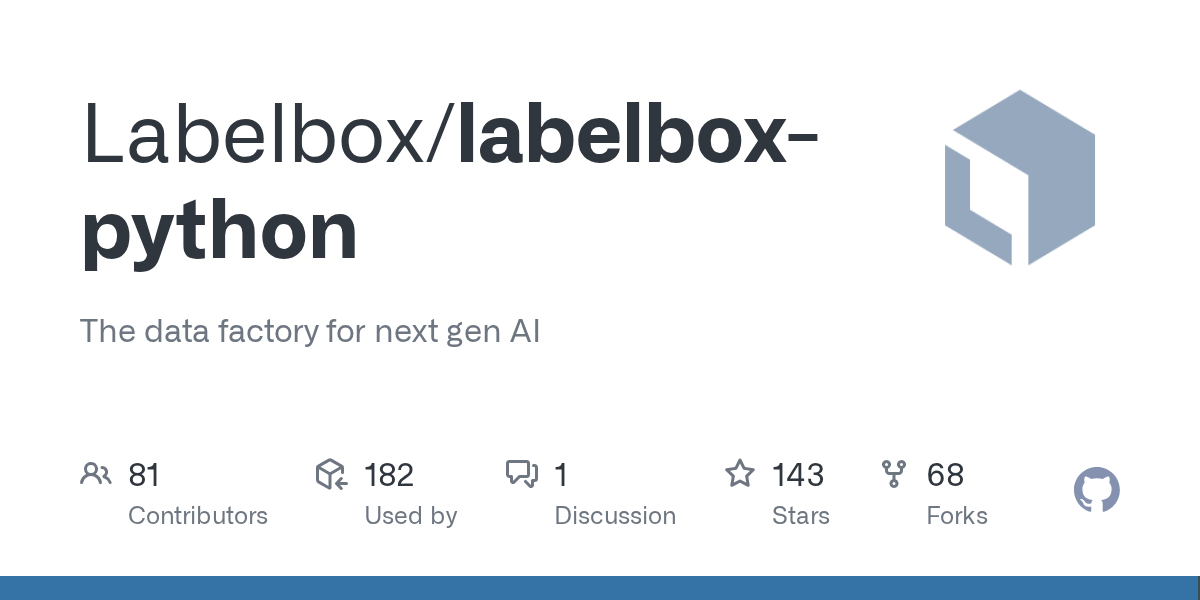Click the star icon
This screenshot has width=1200, height=600.
point(740,473)
